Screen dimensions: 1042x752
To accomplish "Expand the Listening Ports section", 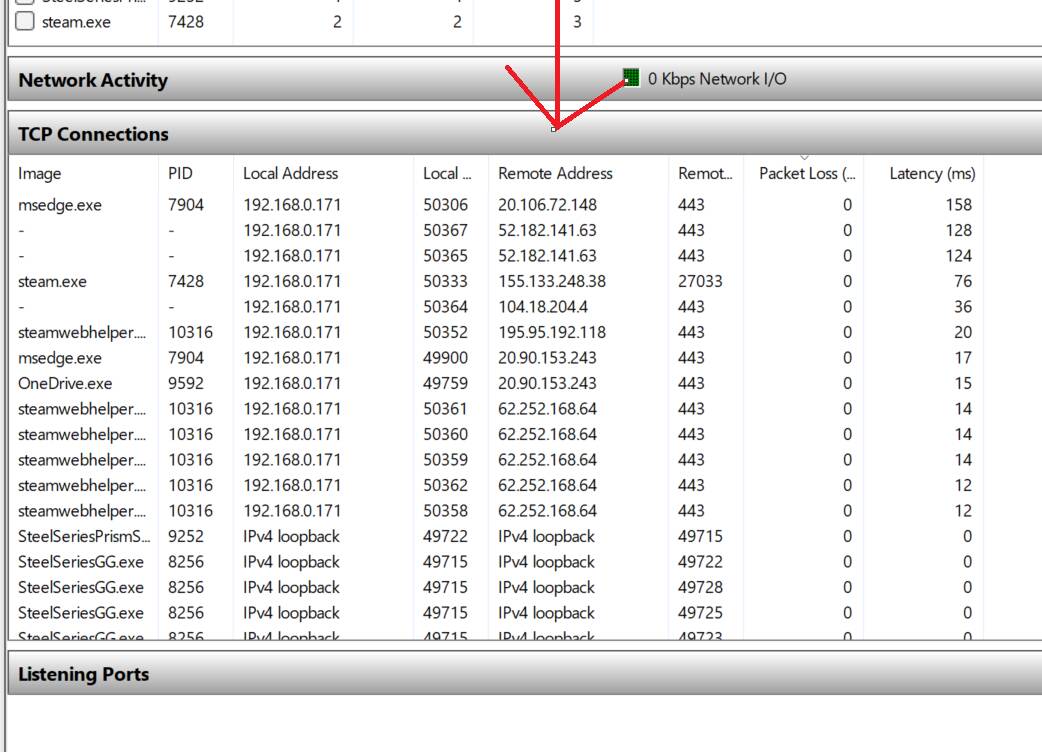I will coord(83,674).
